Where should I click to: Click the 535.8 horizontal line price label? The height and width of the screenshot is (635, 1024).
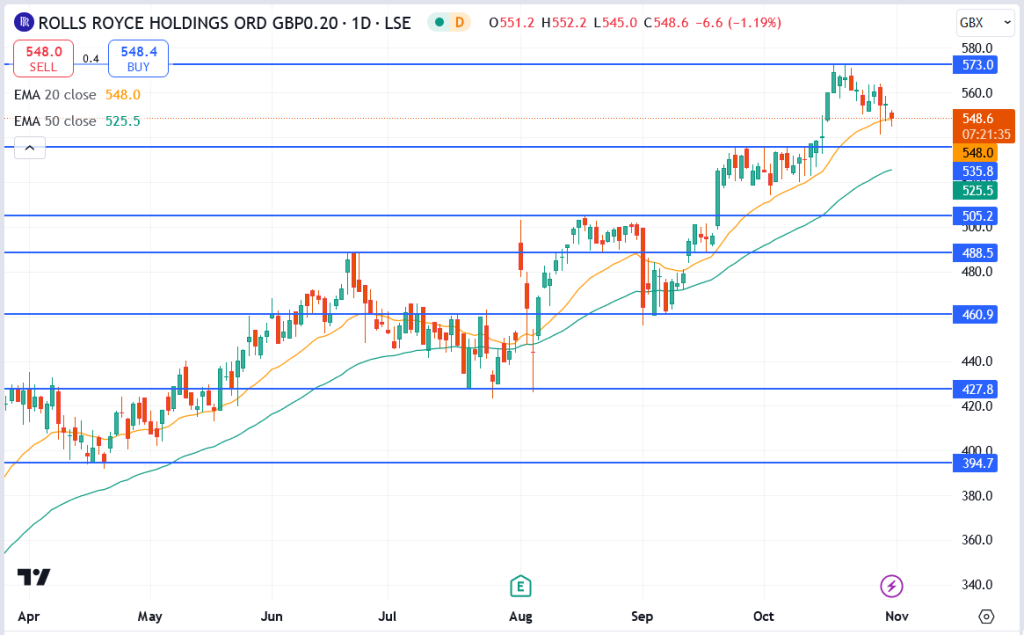[x=976, y=172]
